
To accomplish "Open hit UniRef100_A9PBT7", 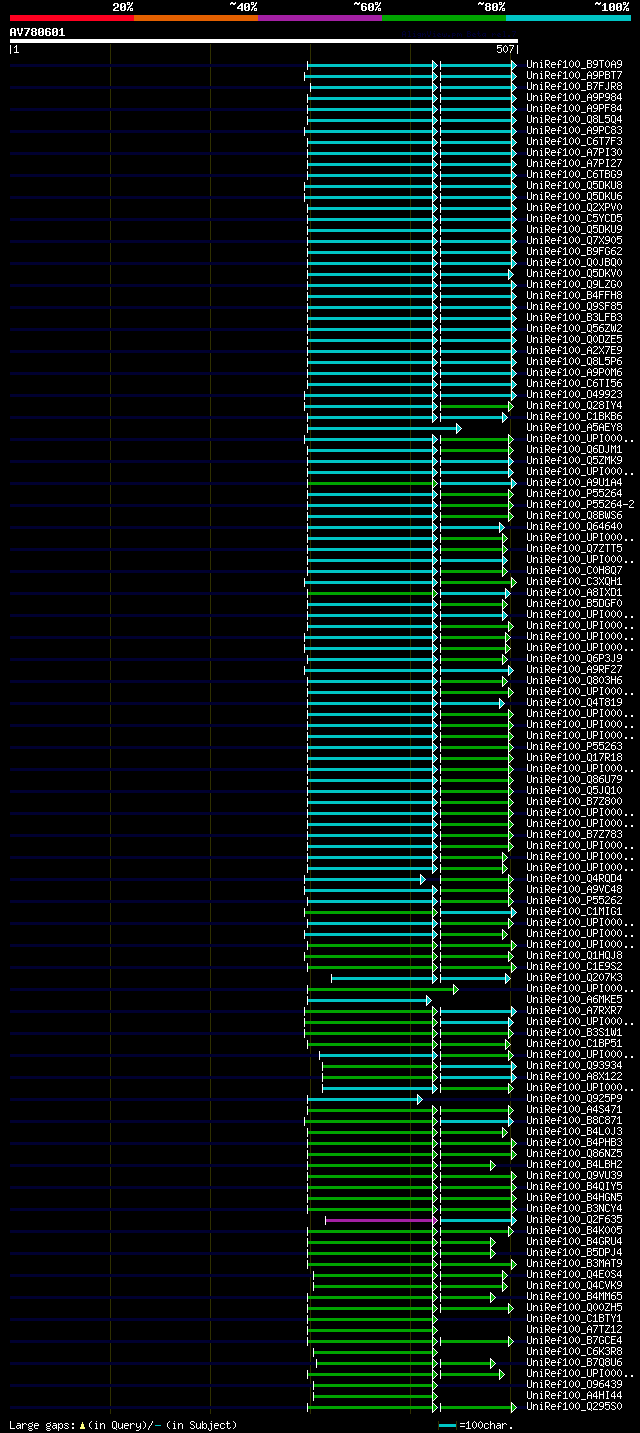I will tap(574, 76).
